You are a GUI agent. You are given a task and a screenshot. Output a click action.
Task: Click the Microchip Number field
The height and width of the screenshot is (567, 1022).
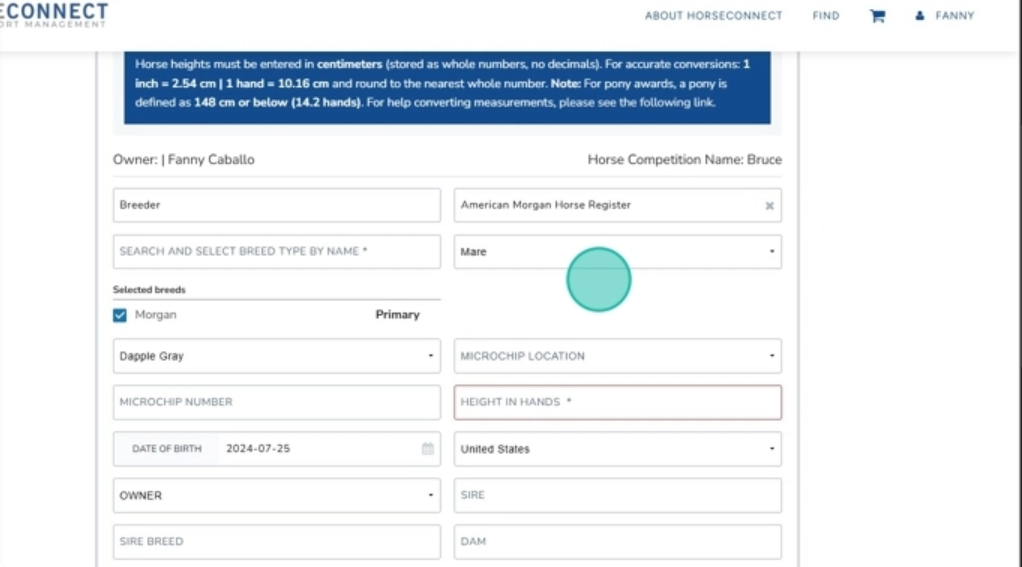click(277, 402)
